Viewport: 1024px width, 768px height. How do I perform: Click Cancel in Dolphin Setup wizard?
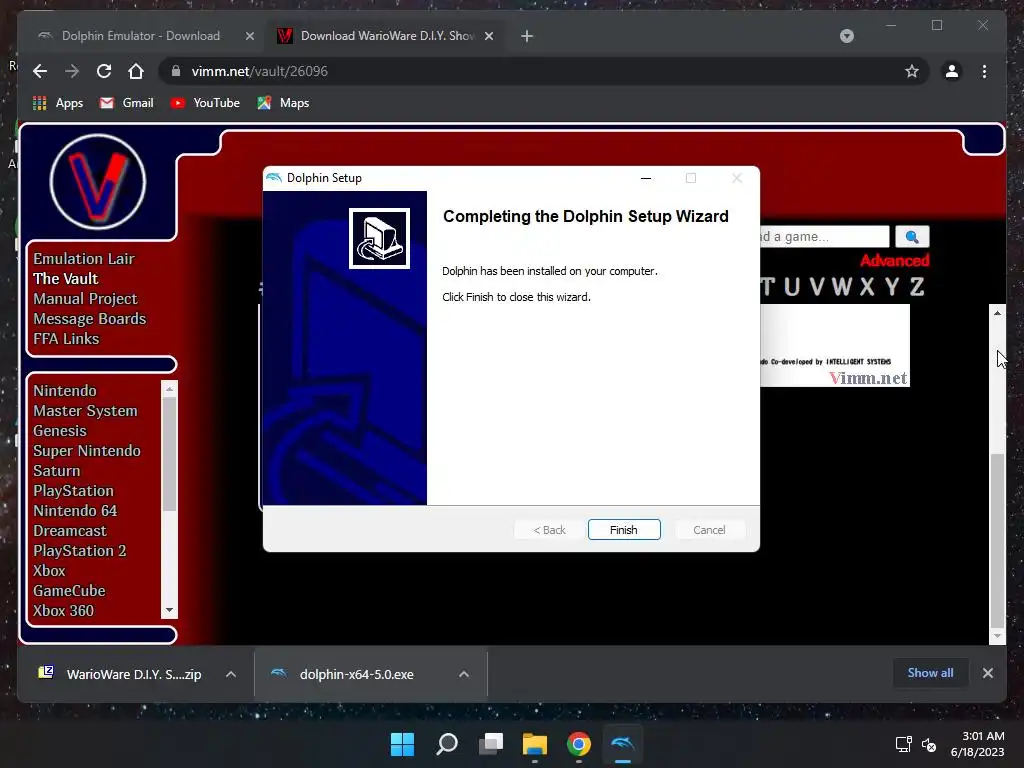[x=709, y=530]
